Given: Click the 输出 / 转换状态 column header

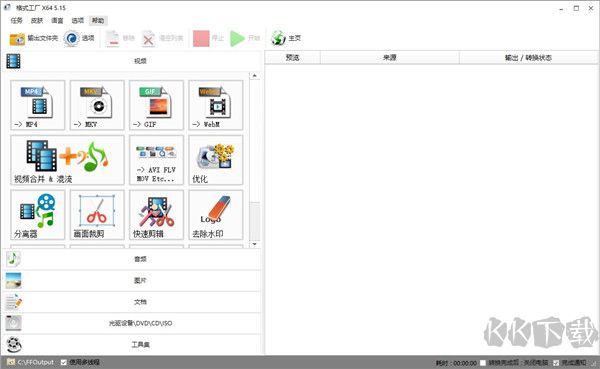Looking at the screenshot, I should point(528,58).
